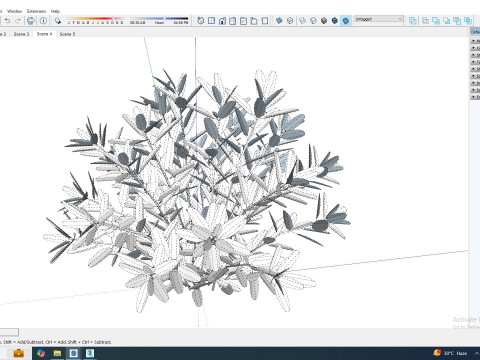The width and height of the screenshot is (480, 360).
Task: Switch to Iso view
Action: point(201,21)
